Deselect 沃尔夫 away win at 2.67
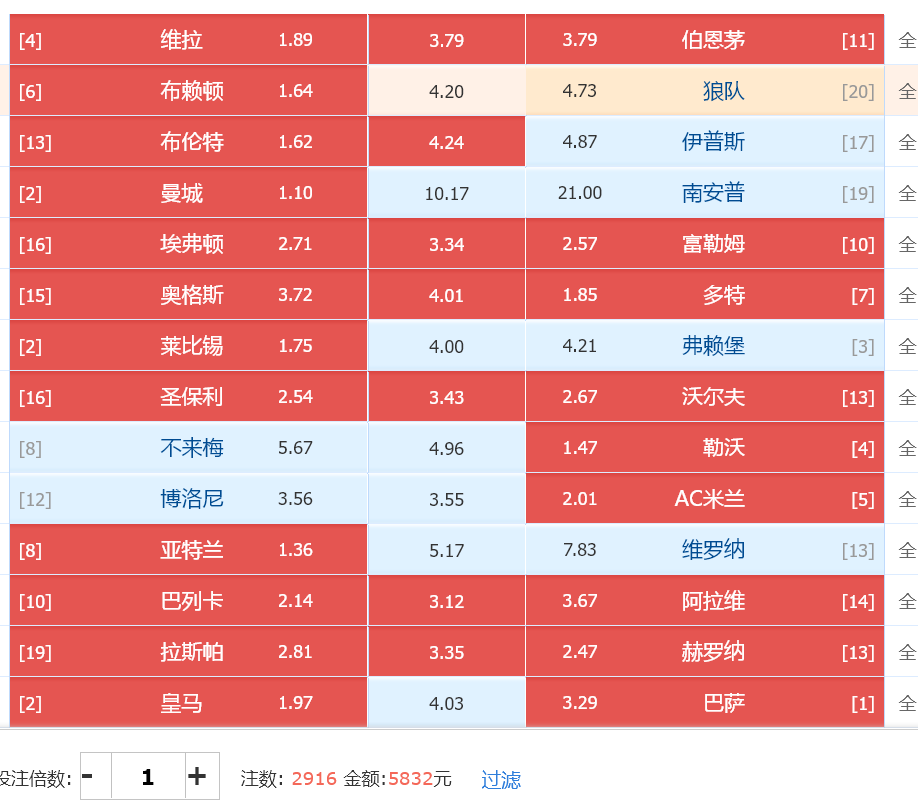The image size is (918, 810). (705, 396)
